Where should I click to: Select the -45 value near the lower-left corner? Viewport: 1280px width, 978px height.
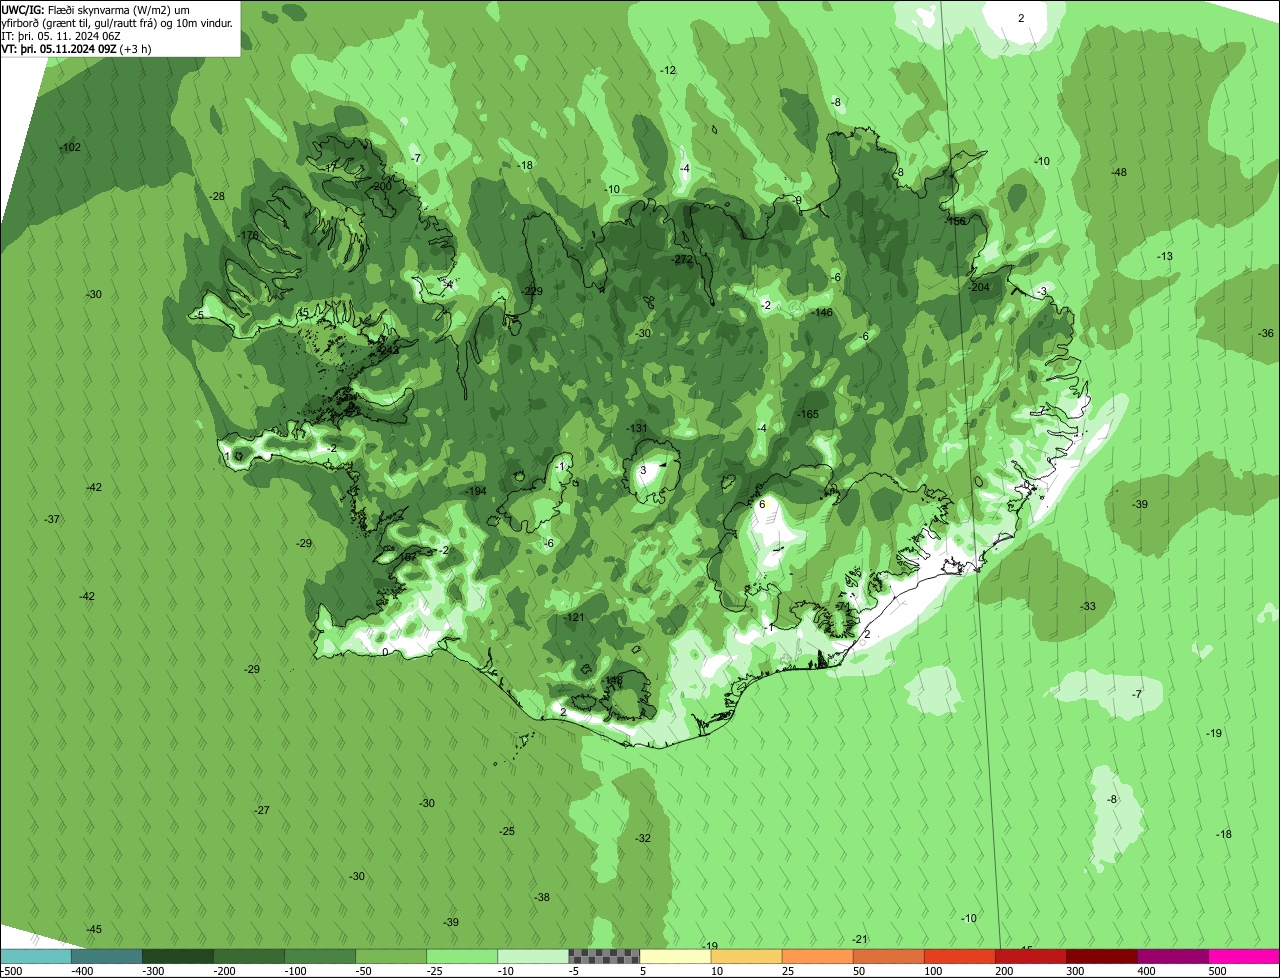(x=94, y=930)
